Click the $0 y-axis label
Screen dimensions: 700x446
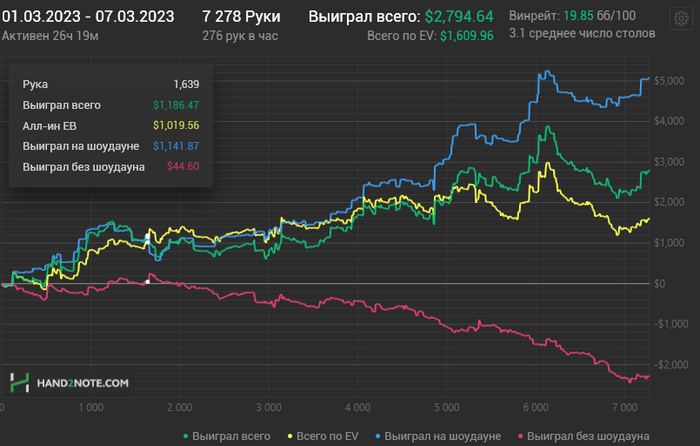659,283
